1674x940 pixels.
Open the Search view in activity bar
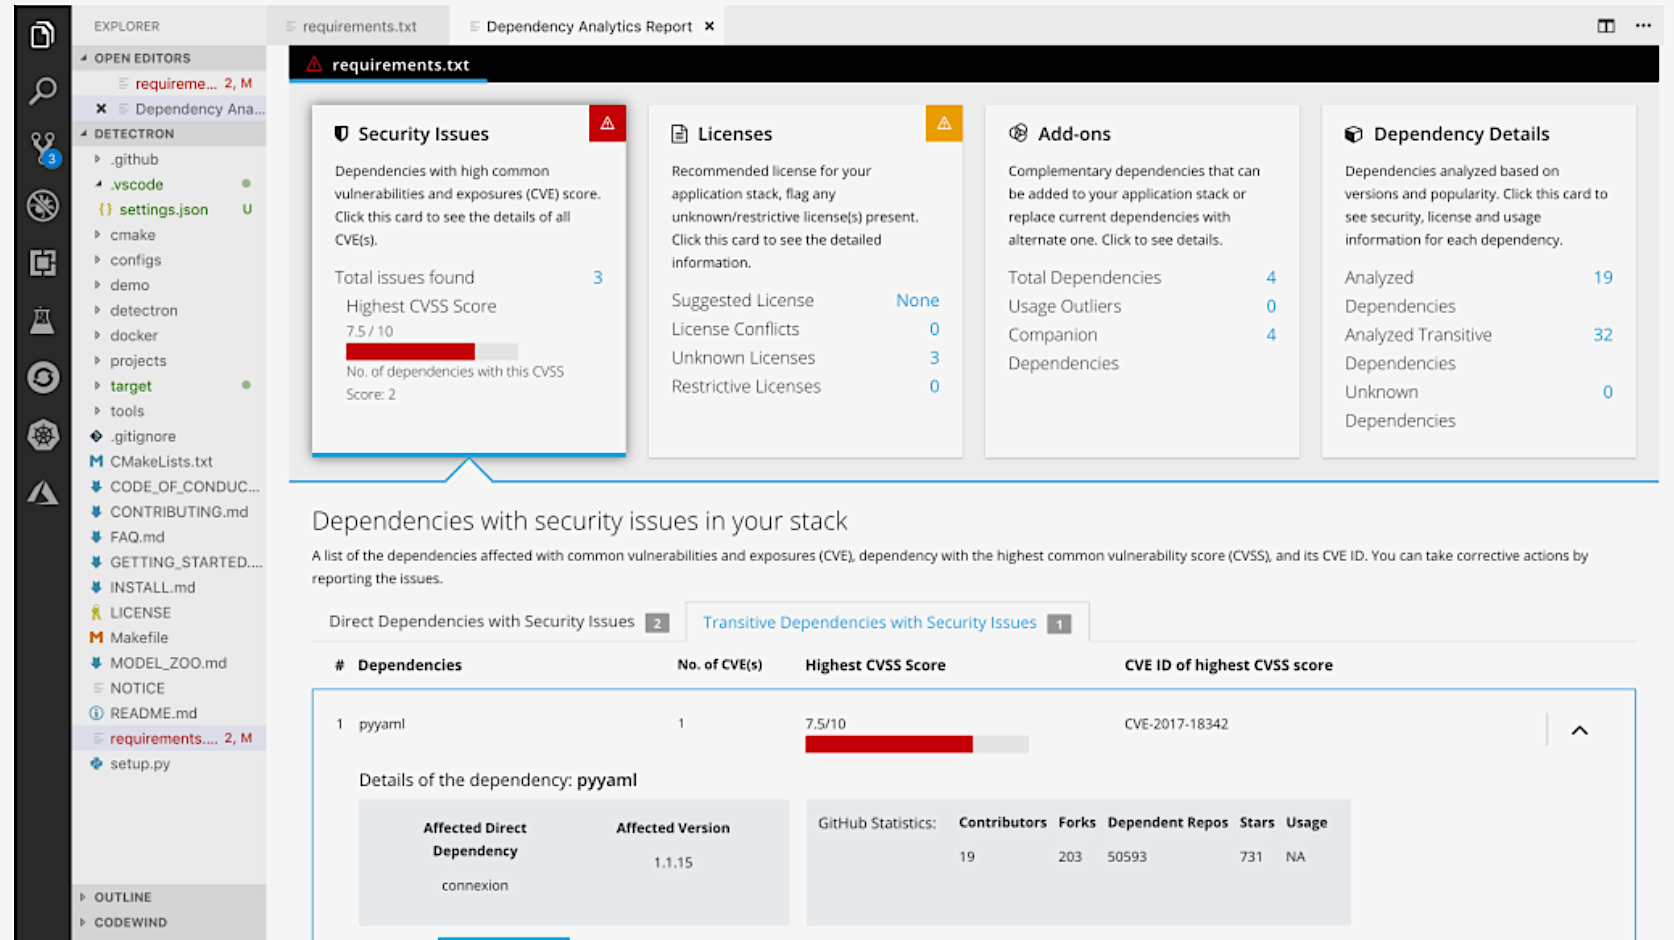[42, 91]
